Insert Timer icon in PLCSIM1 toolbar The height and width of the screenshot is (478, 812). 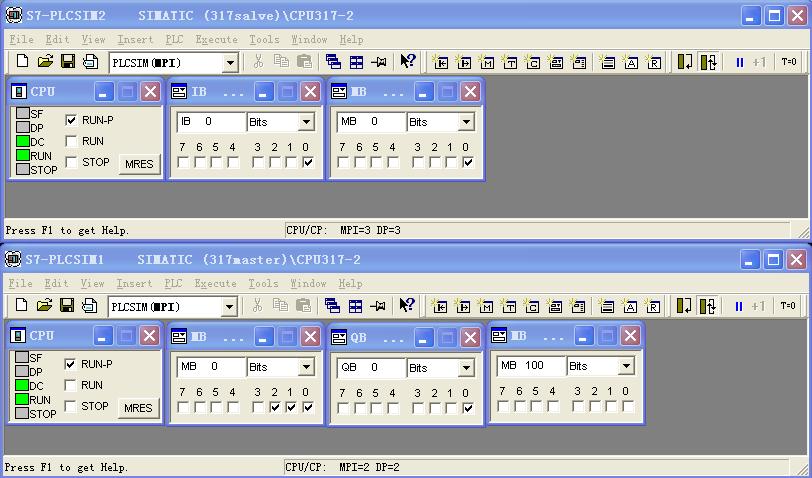click(509, 306)
